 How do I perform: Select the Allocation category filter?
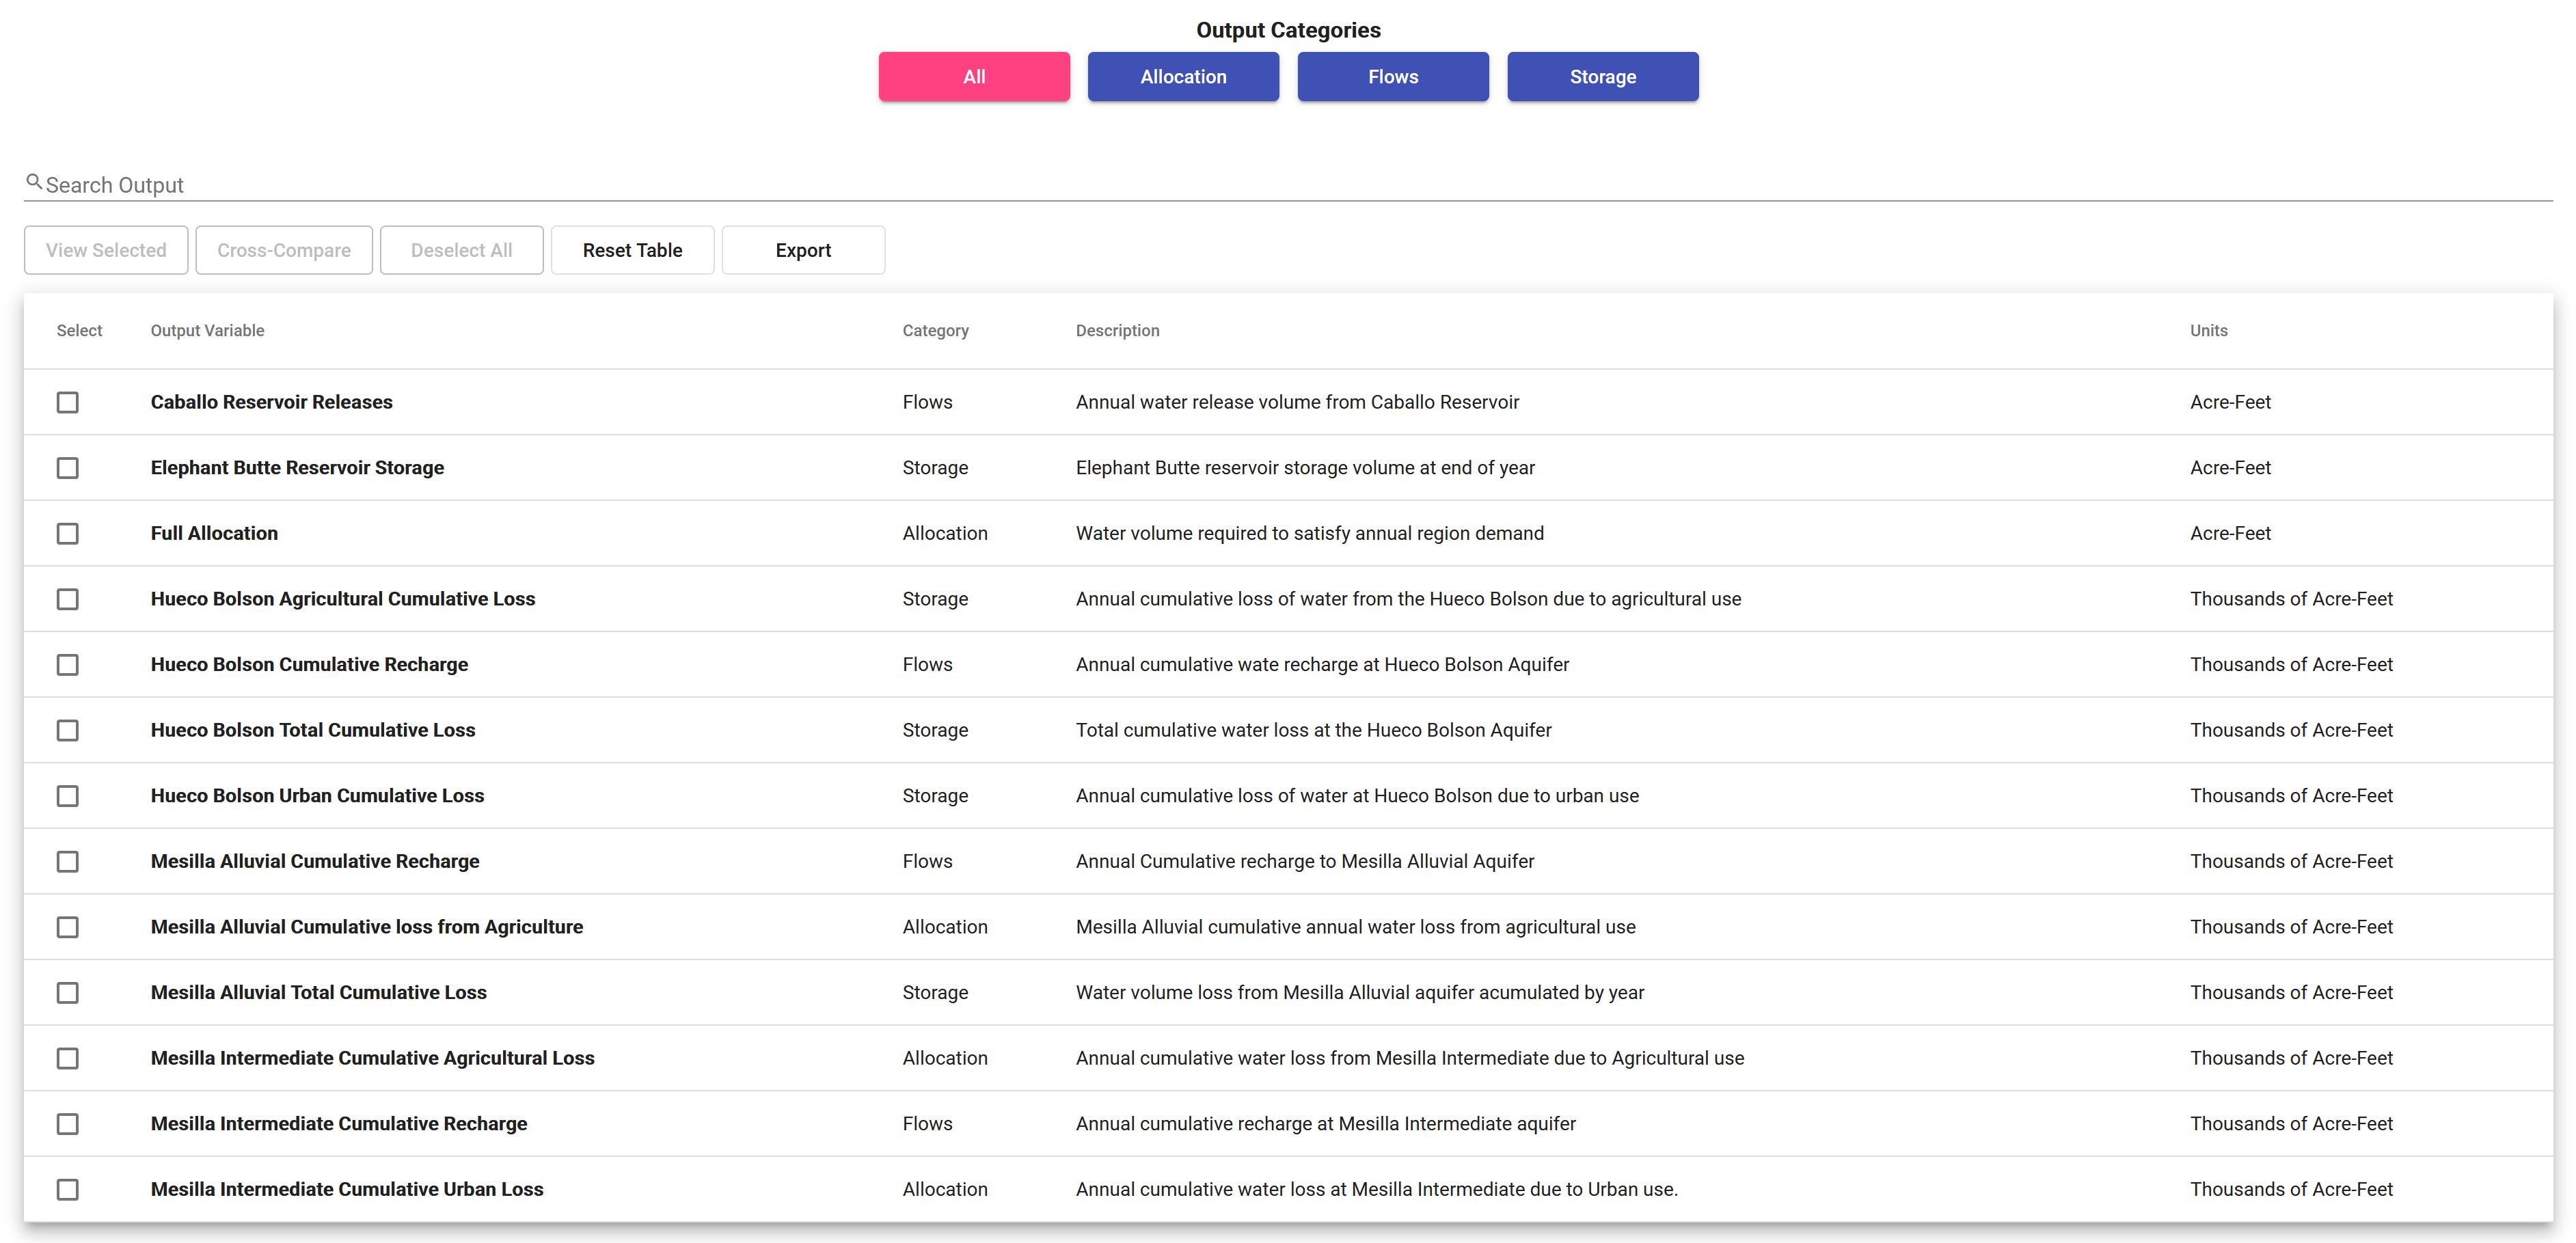coord(1183,76)
